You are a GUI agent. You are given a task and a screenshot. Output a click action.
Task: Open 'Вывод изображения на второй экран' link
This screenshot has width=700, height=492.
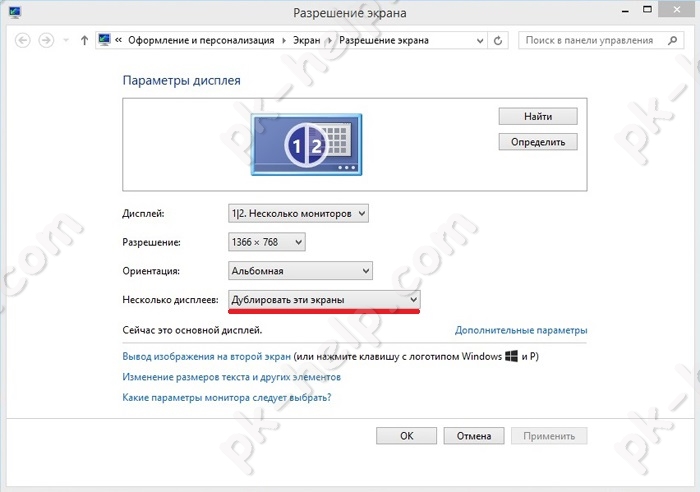(207, 357)
